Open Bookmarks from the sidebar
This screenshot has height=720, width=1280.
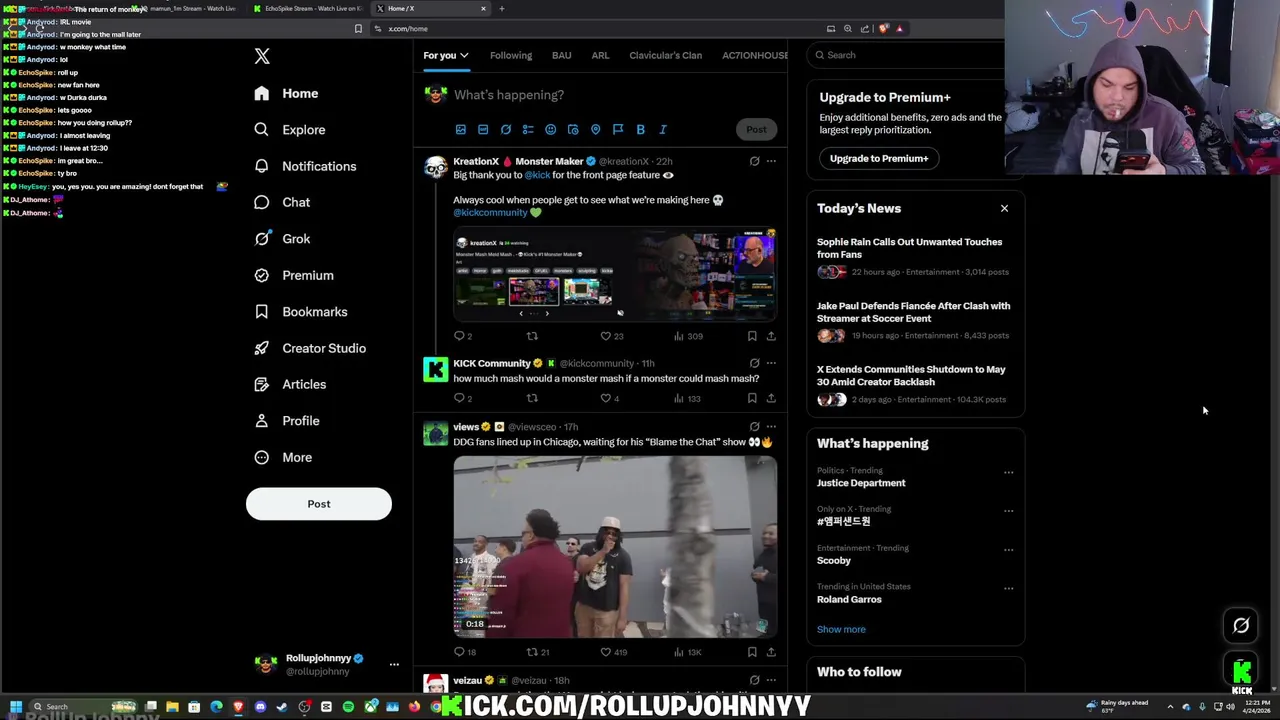click(x=301, y=312)
